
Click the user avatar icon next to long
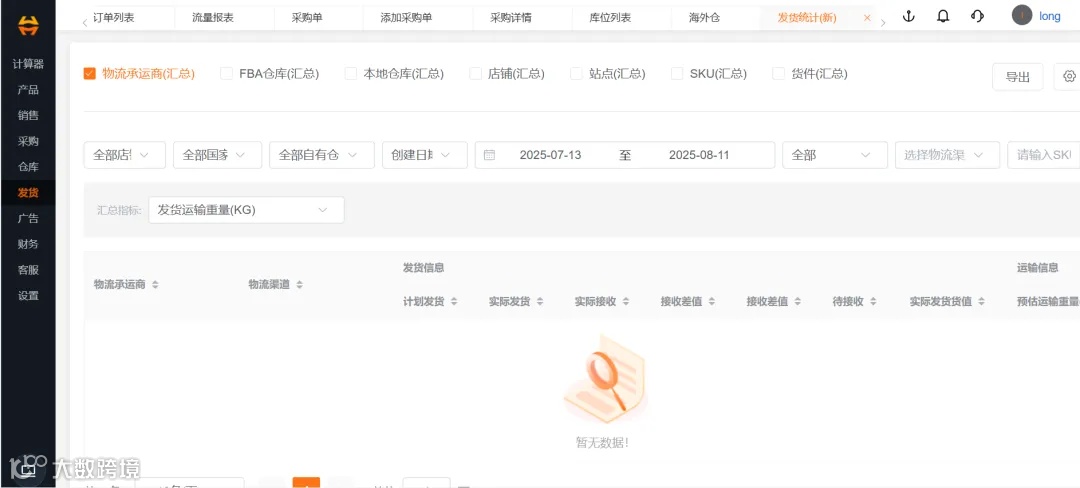pos(1022,15)
